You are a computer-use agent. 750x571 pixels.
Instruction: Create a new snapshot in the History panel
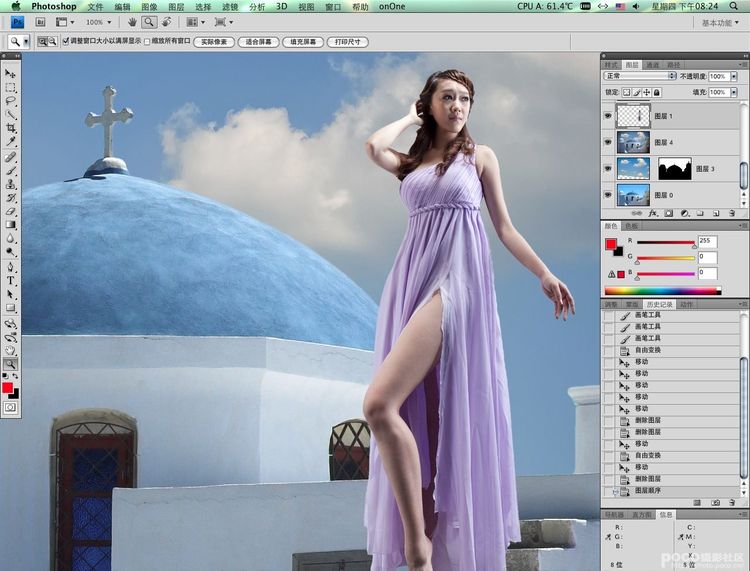[715, 503]
